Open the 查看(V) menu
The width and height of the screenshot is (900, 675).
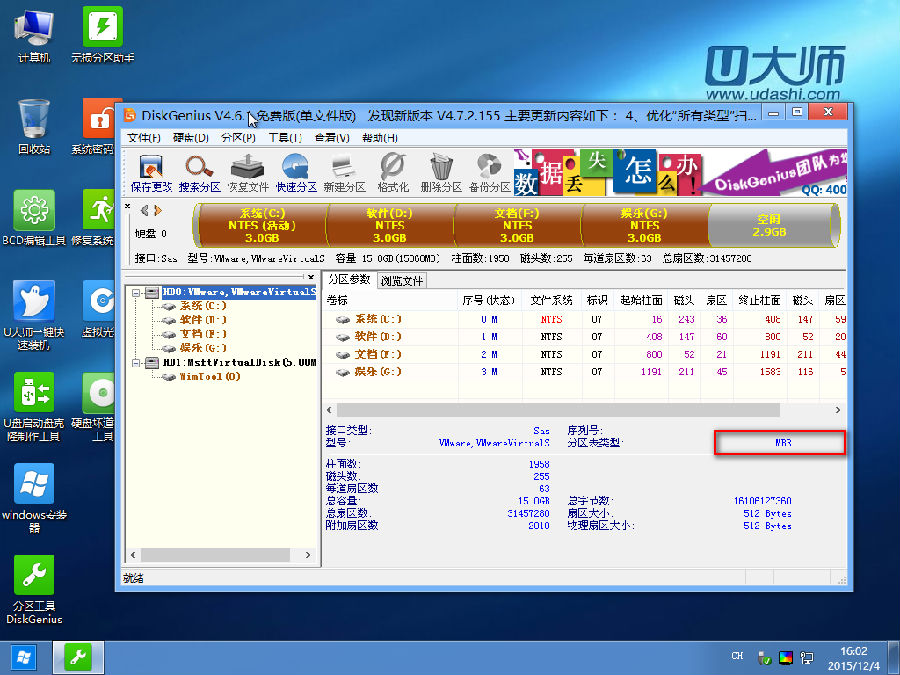click(332, 138)
